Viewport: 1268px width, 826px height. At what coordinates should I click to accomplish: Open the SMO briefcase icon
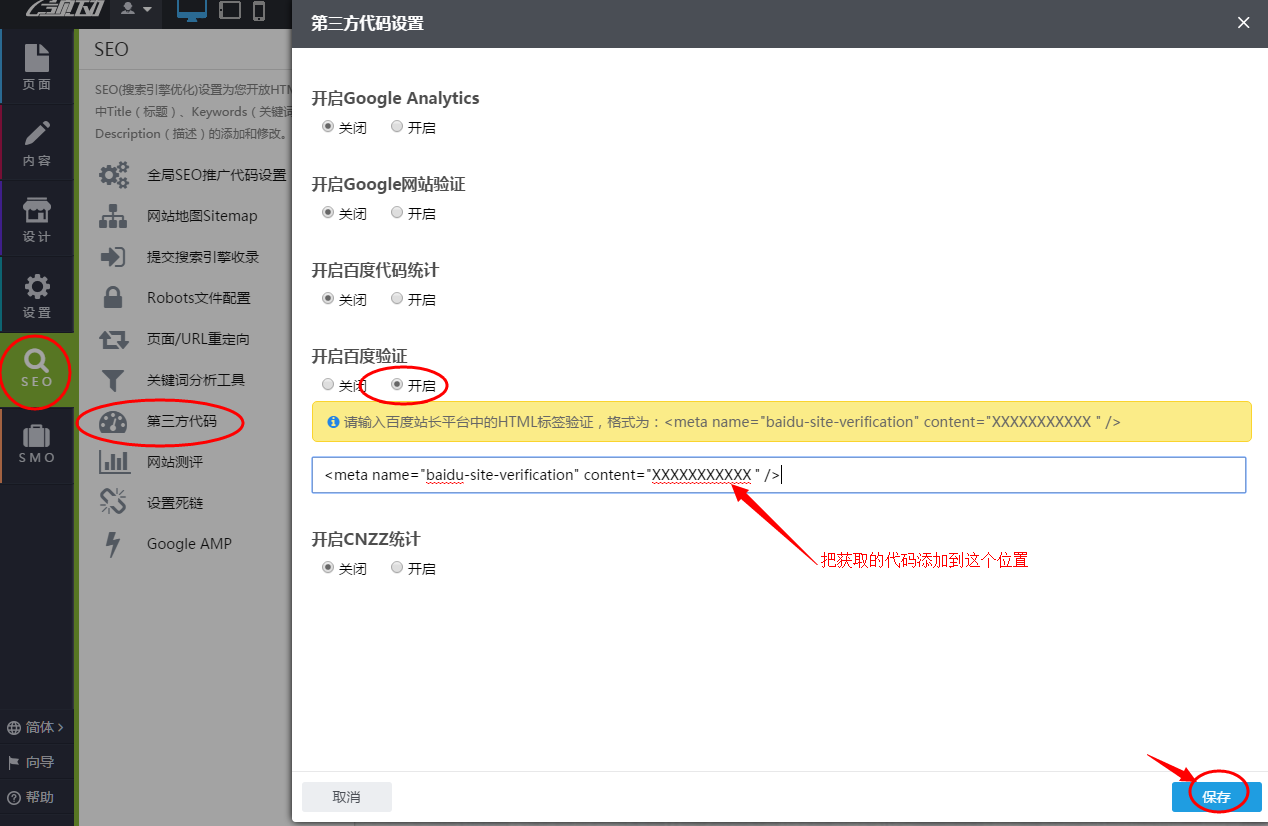37,445
